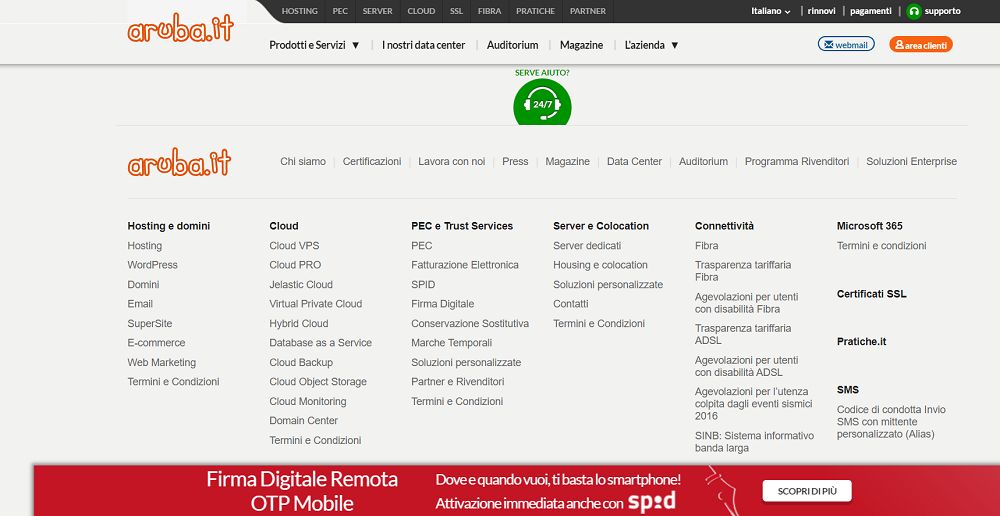Image resolution: width=1000 pixels, height=516 pixels.
Task: Open the PEC top tab
Action: pos(340,11)
